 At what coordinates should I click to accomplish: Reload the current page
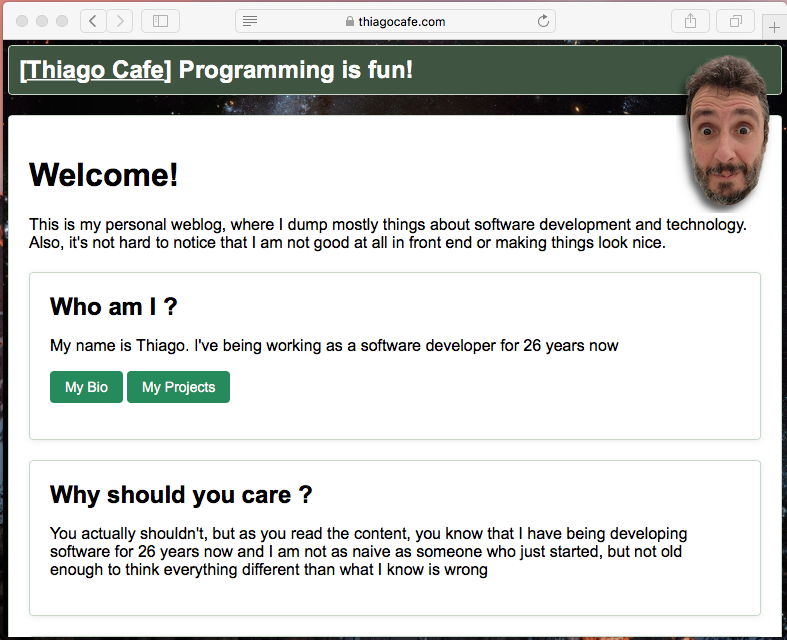pyautogui.click(x=543, y=21)
